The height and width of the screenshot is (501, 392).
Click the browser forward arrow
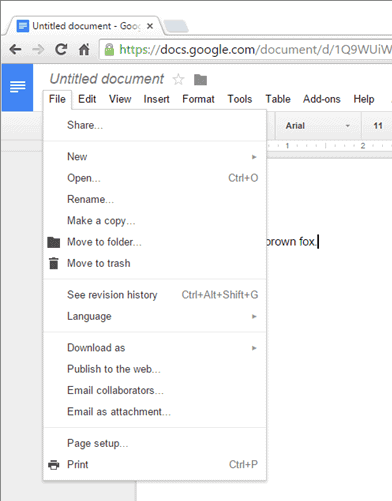click(x=38, y=50)
